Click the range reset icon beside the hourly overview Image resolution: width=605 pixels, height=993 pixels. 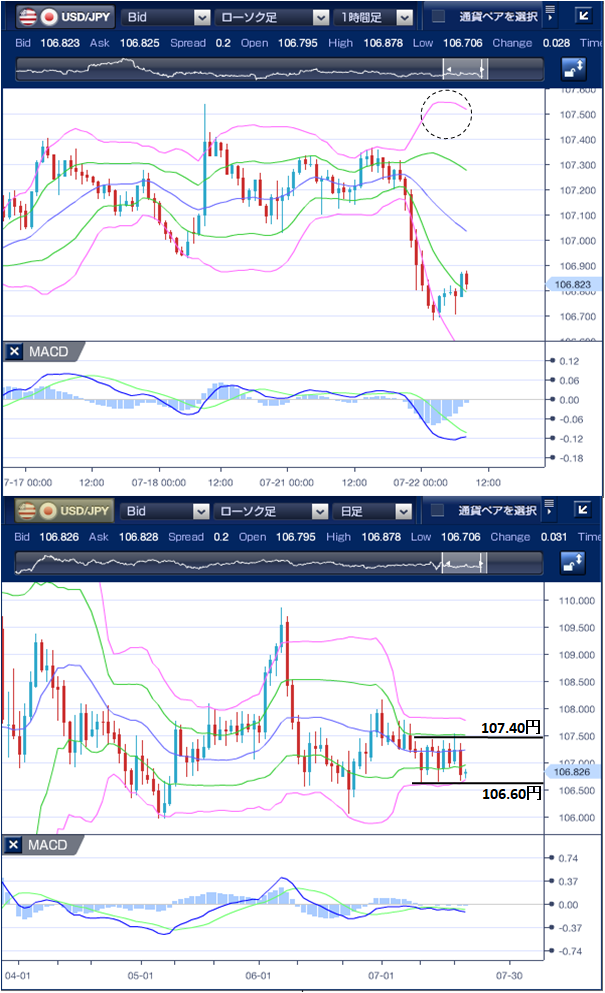(573, 69)
